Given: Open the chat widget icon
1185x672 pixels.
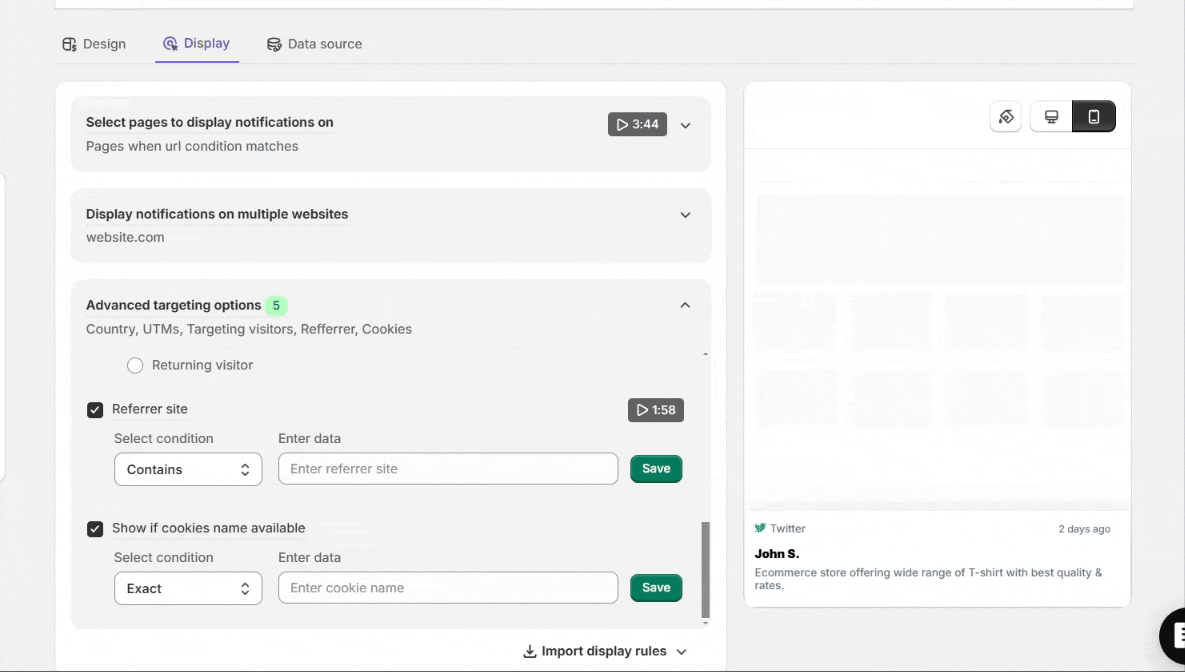Looking at the screenshot, I should click(x=1175, y=634).
